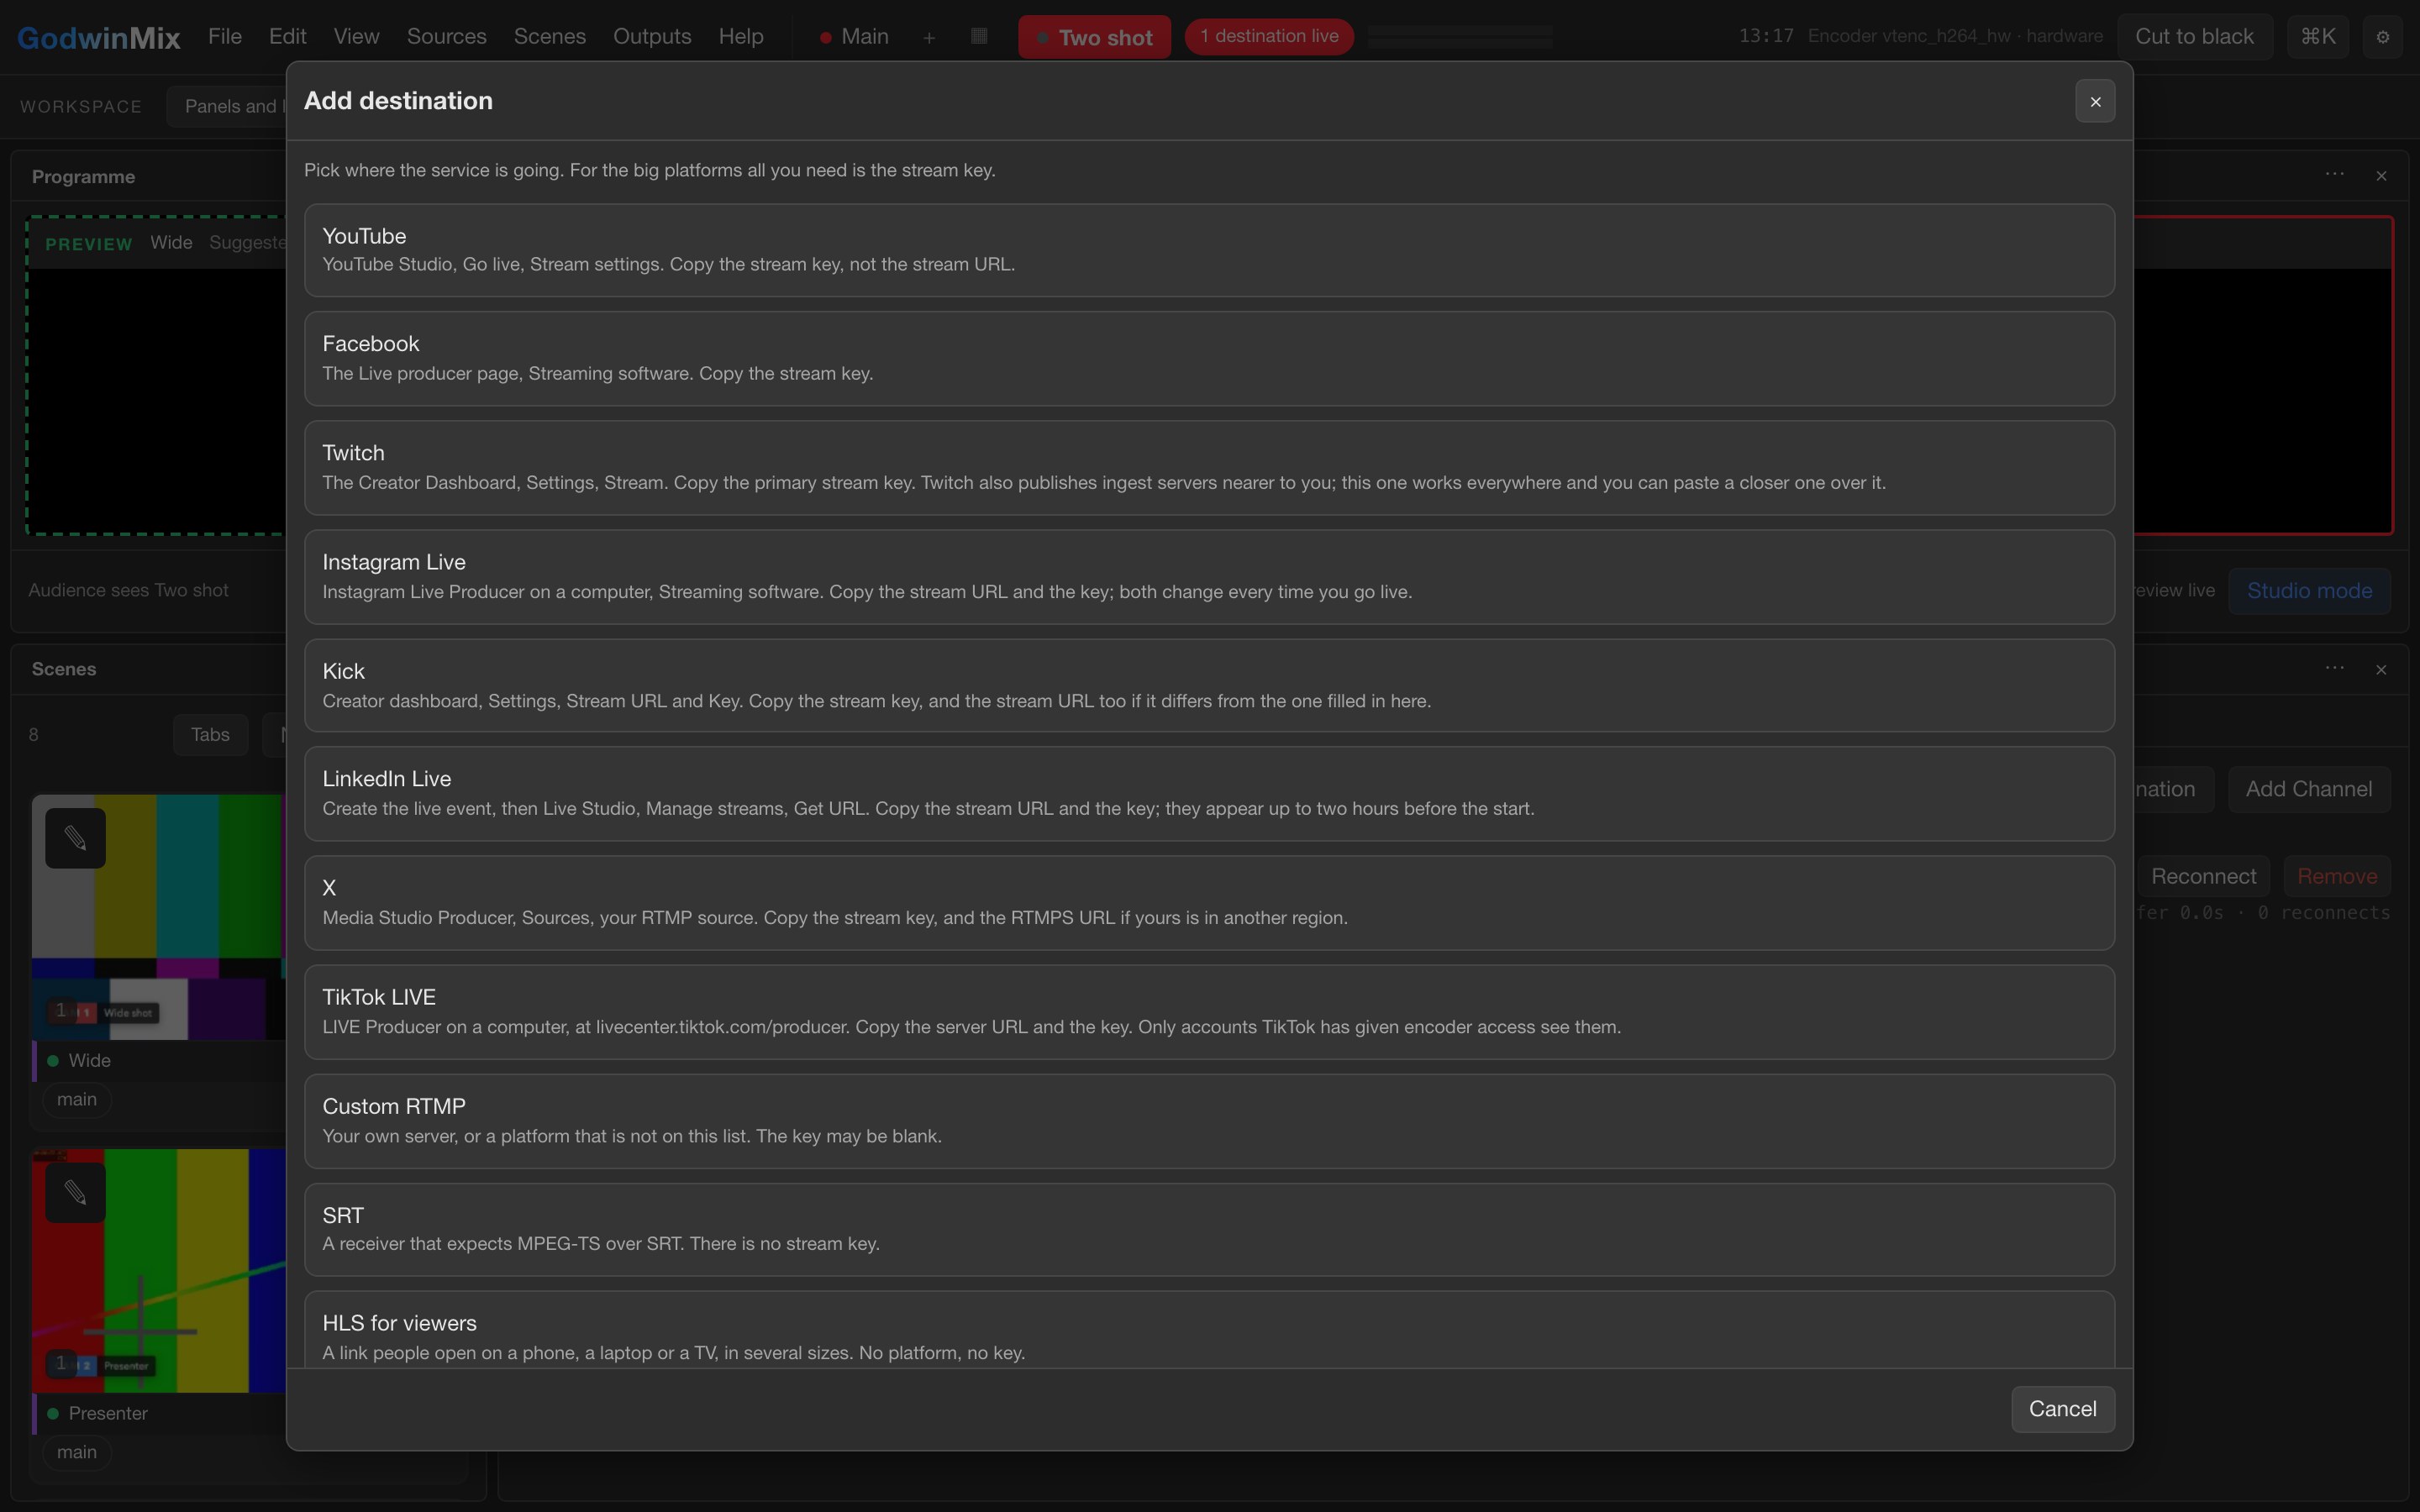Open Scenes-row panel more options ellipsis
This screenshot has height=1512, width=2420.
tap(2334, 668)
